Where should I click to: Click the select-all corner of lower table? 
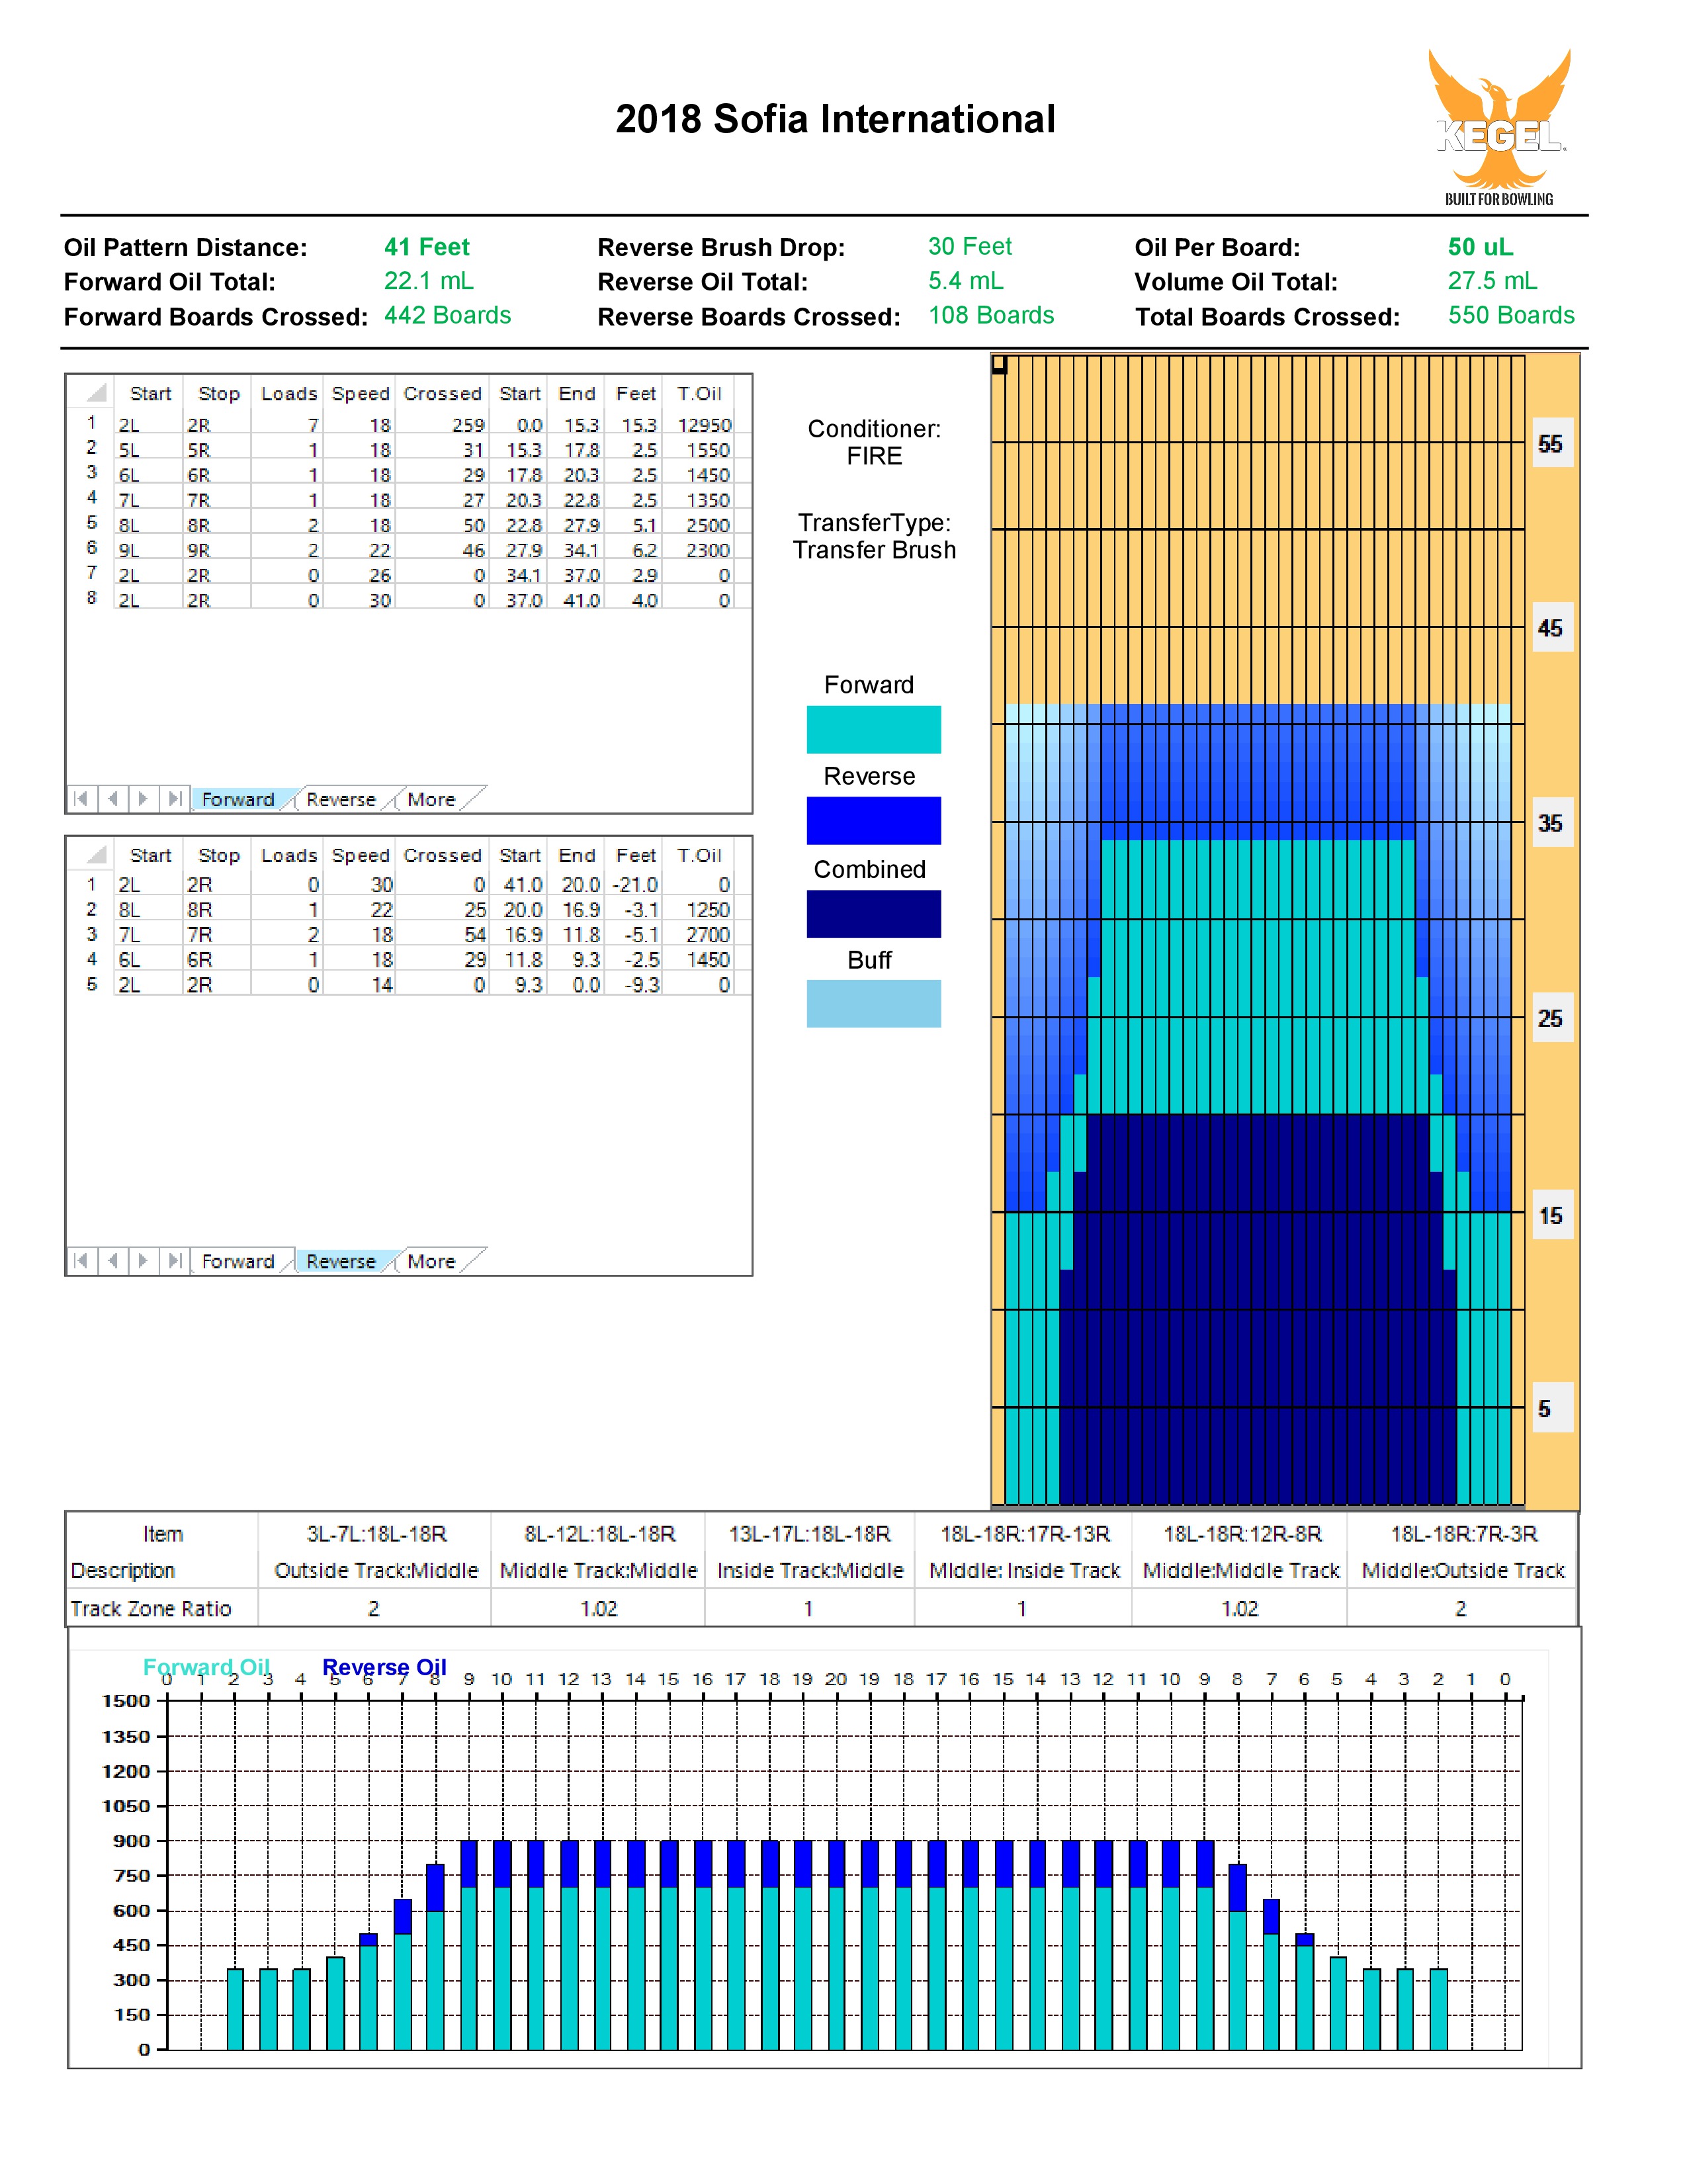96,854
